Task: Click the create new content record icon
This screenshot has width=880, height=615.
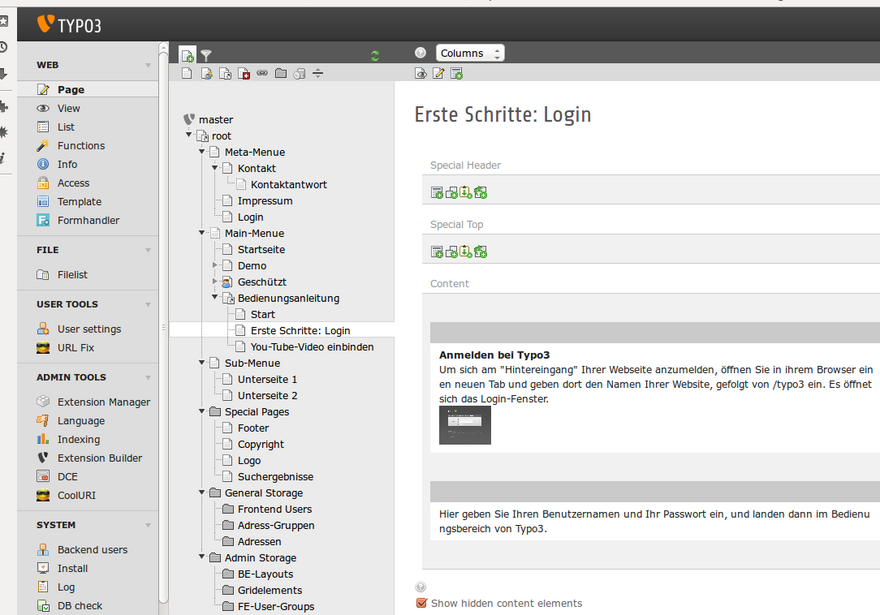Action: click(x=457, y=74)
